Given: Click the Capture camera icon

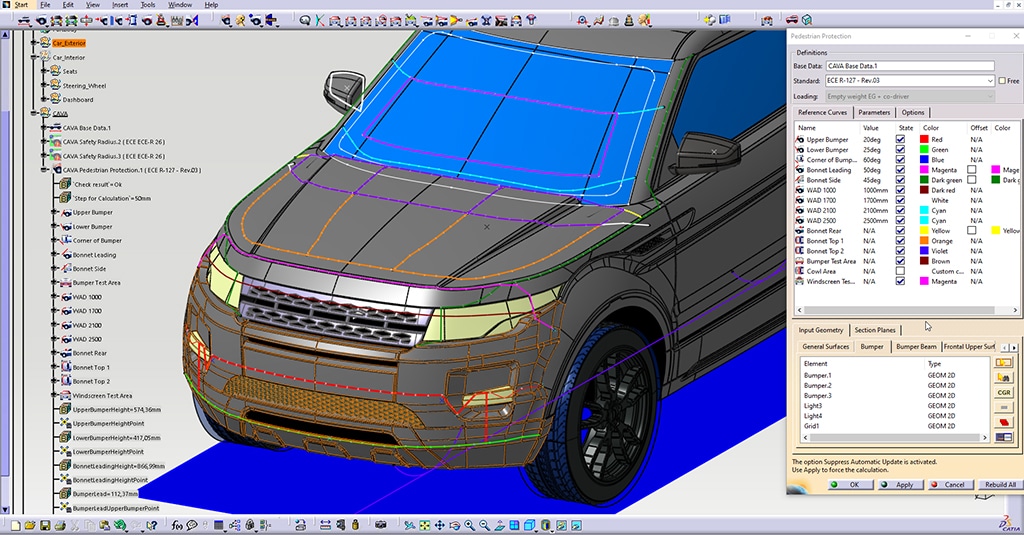Looking at the screenshot, I should pos(381,525).
